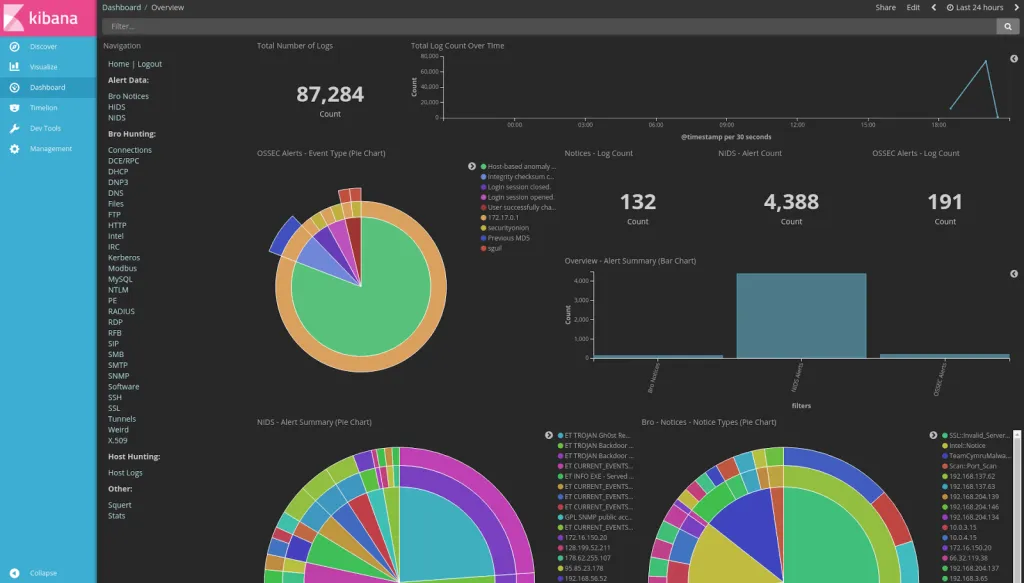Viewport: 1024px width, 583px height.
Task: Toggle 'Host-based anomaly' legend entry
Action: click(x=520, y=166)
